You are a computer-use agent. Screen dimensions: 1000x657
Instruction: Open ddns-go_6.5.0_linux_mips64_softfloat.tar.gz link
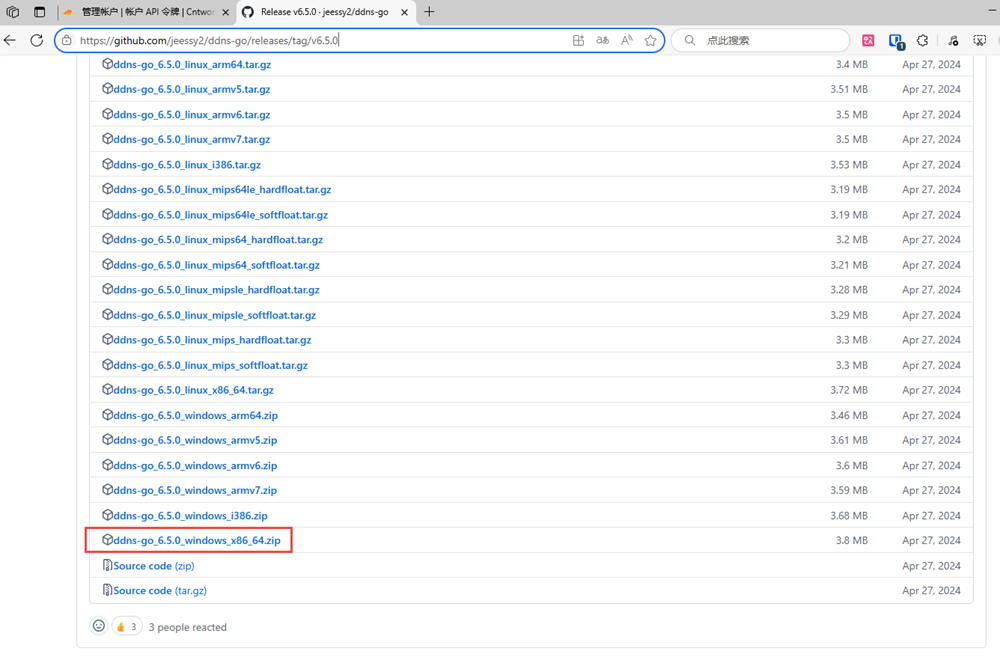[x=217, y=265]
